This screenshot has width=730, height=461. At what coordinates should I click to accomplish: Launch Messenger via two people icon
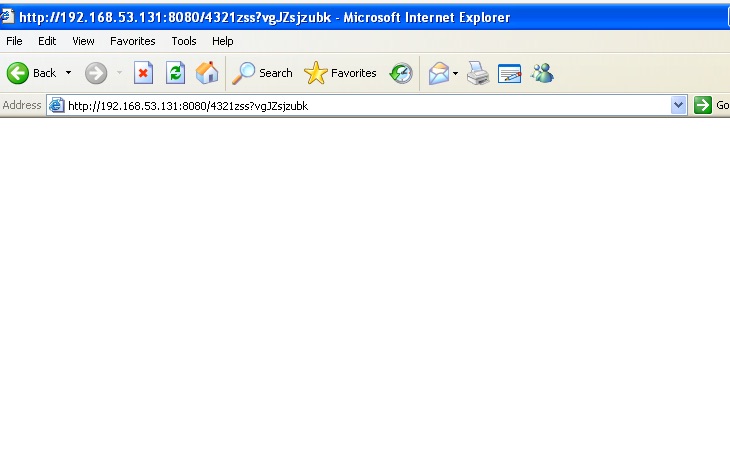click(542, 73)
